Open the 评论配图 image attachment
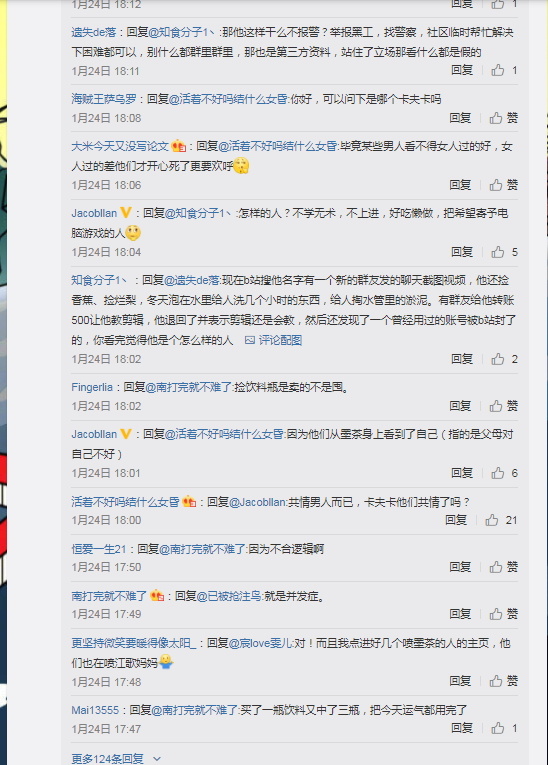The width and height of the screenshot is (548, 765). (x=273, y=340)
